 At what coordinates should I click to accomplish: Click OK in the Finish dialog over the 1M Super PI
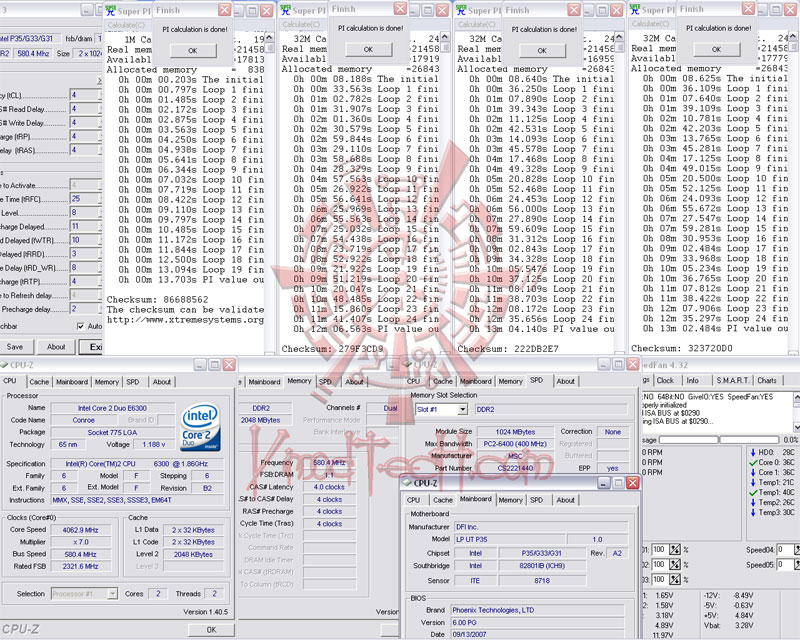point(192,51)
